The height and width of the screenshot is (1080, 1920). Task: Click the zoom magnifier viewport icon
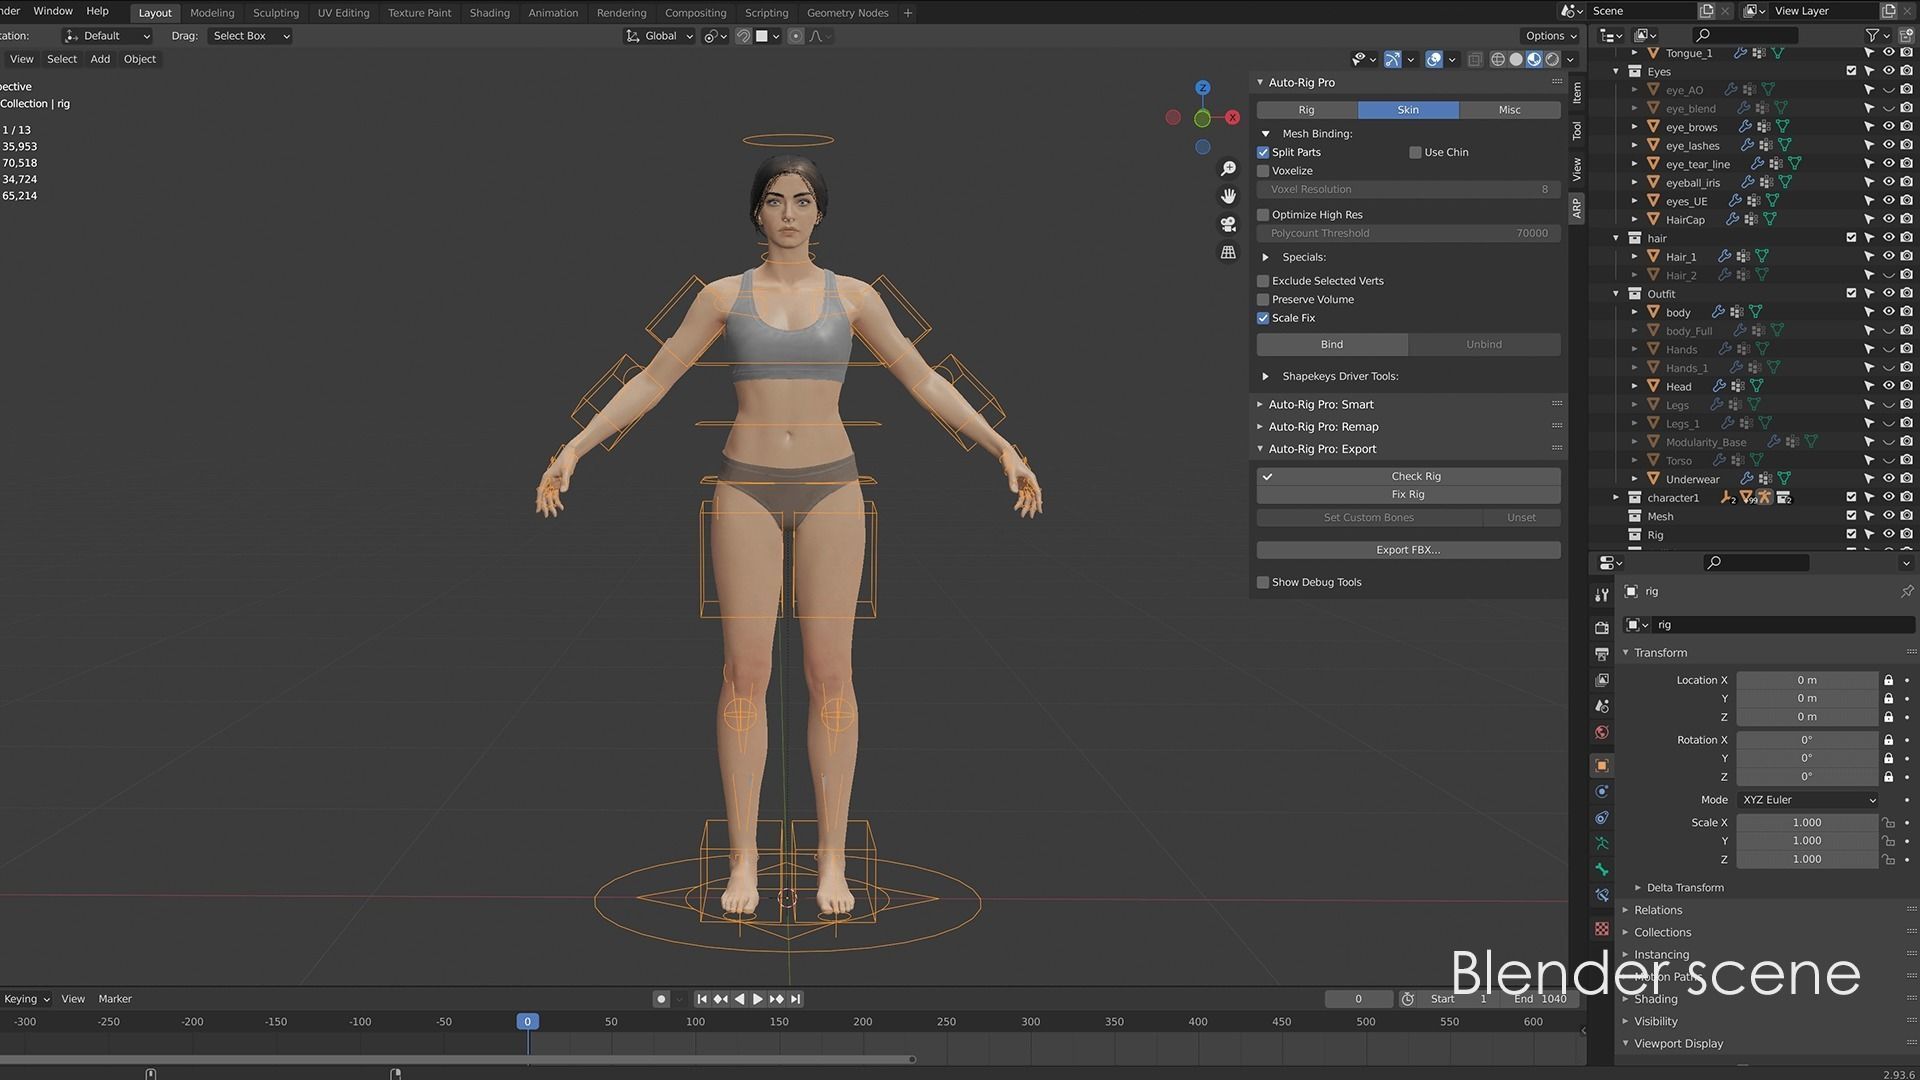[x=1228, y=169]
